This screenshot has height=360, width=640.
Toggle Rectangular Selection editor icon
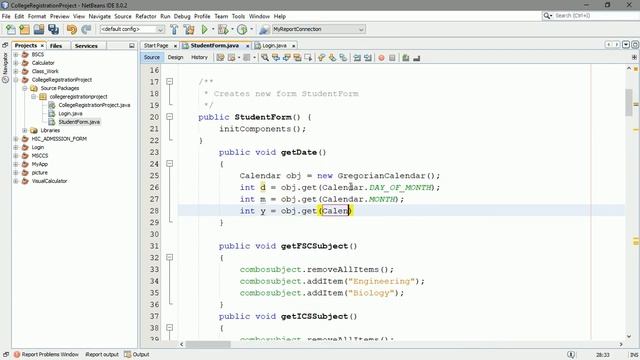tap(308, 58)
